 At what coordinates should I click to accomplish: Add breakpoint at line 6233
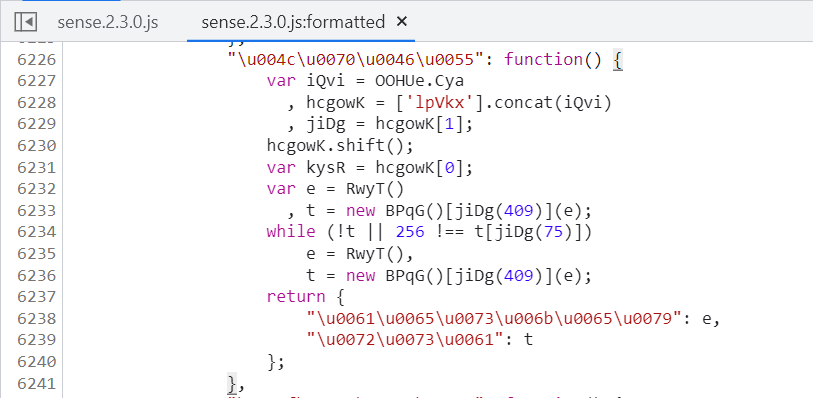tap(36, 210)
